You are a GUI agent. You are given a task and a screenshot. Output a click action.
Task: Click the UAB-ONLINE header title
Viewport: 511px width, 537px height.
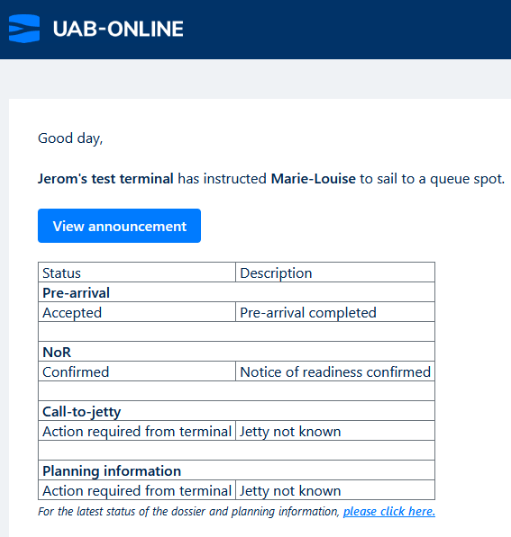click(x=118, y=29)
